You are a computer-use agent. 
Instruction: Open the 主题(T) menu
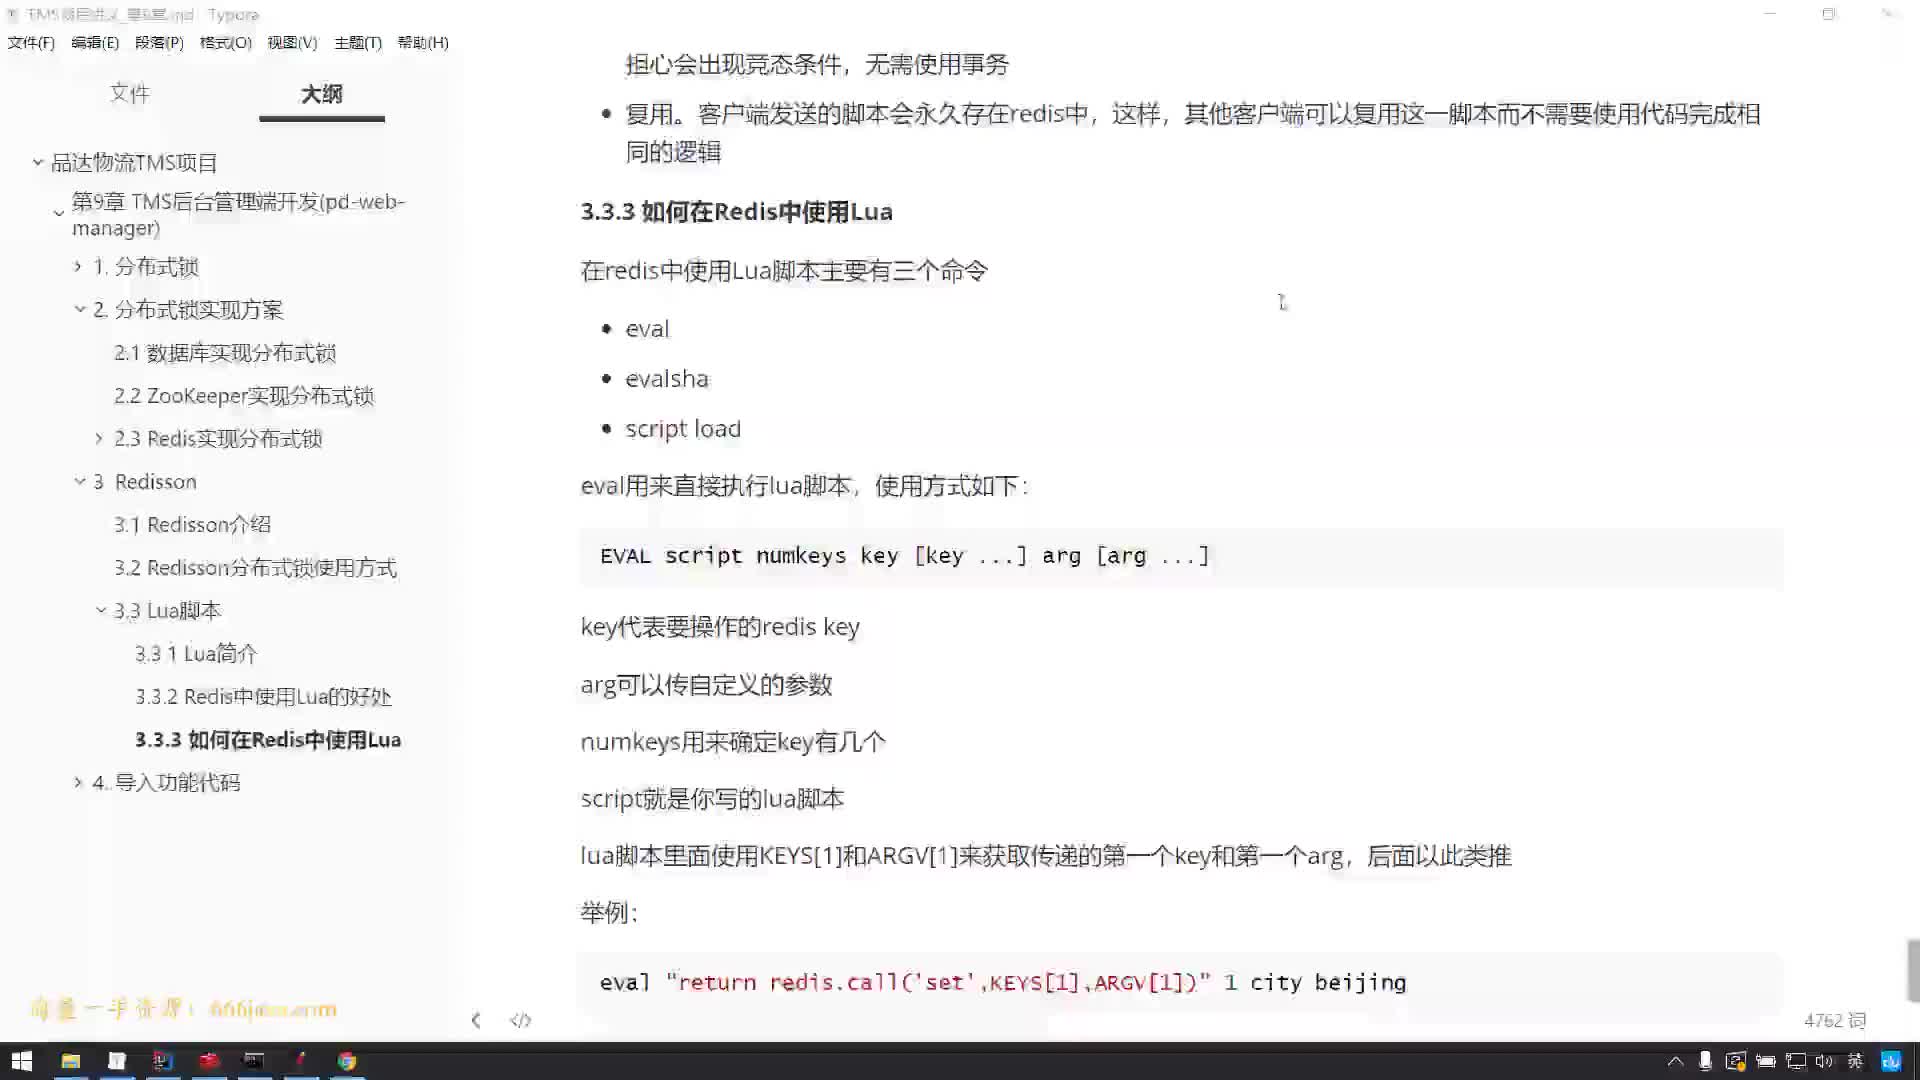[358, 43]
